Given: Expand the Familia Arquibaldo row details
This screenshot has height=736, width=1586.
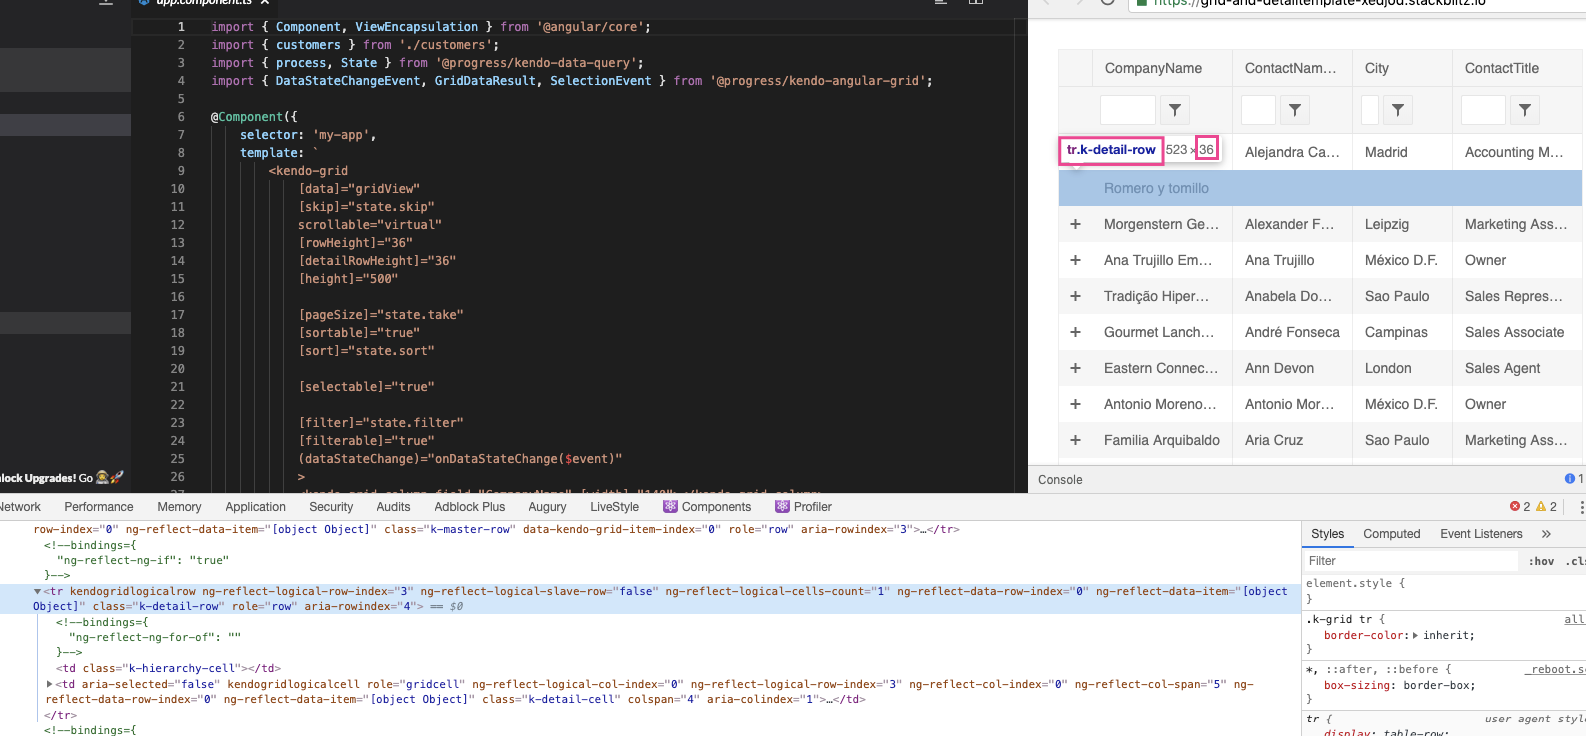Looking at the screenshot, I should coord(1076,440).
